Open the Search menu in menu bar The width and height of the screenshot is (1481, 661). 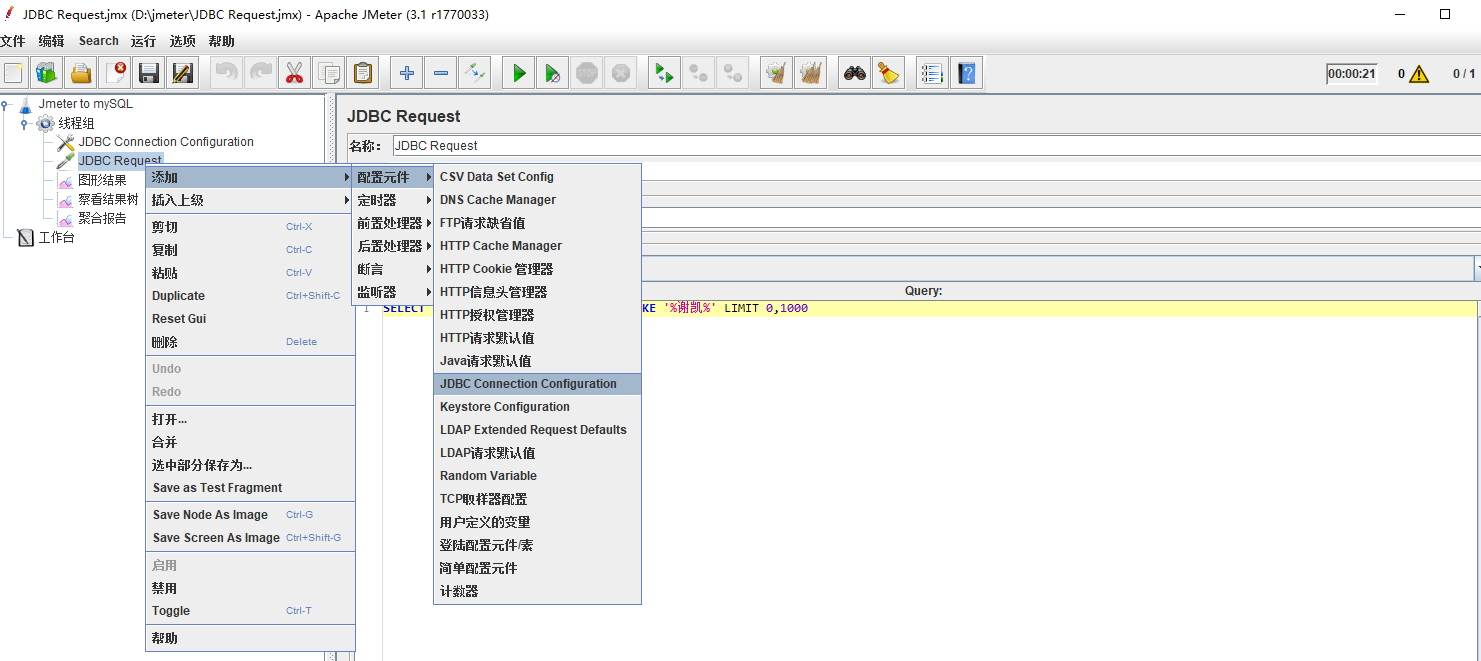(x=99, y=41)
